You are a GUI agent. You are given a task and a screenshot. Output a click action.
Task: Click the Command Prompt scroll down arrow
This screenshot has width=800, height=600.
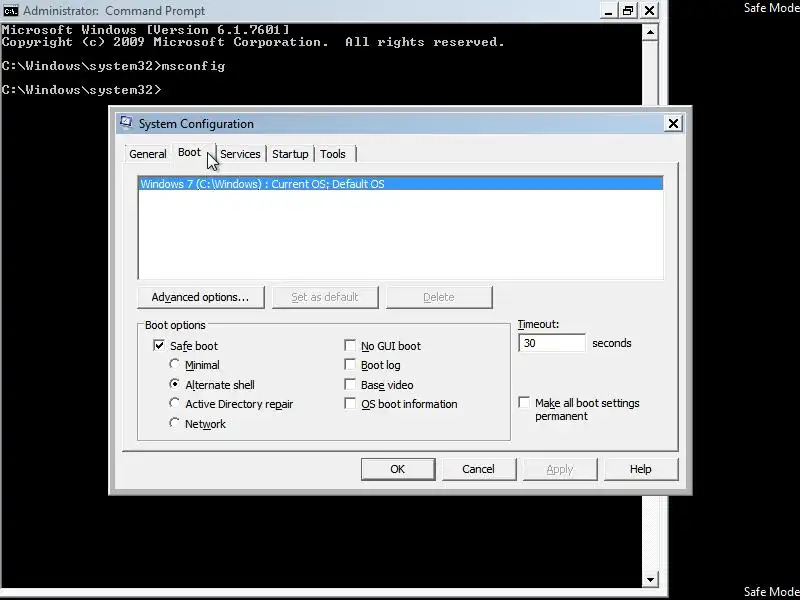[650, 579]
